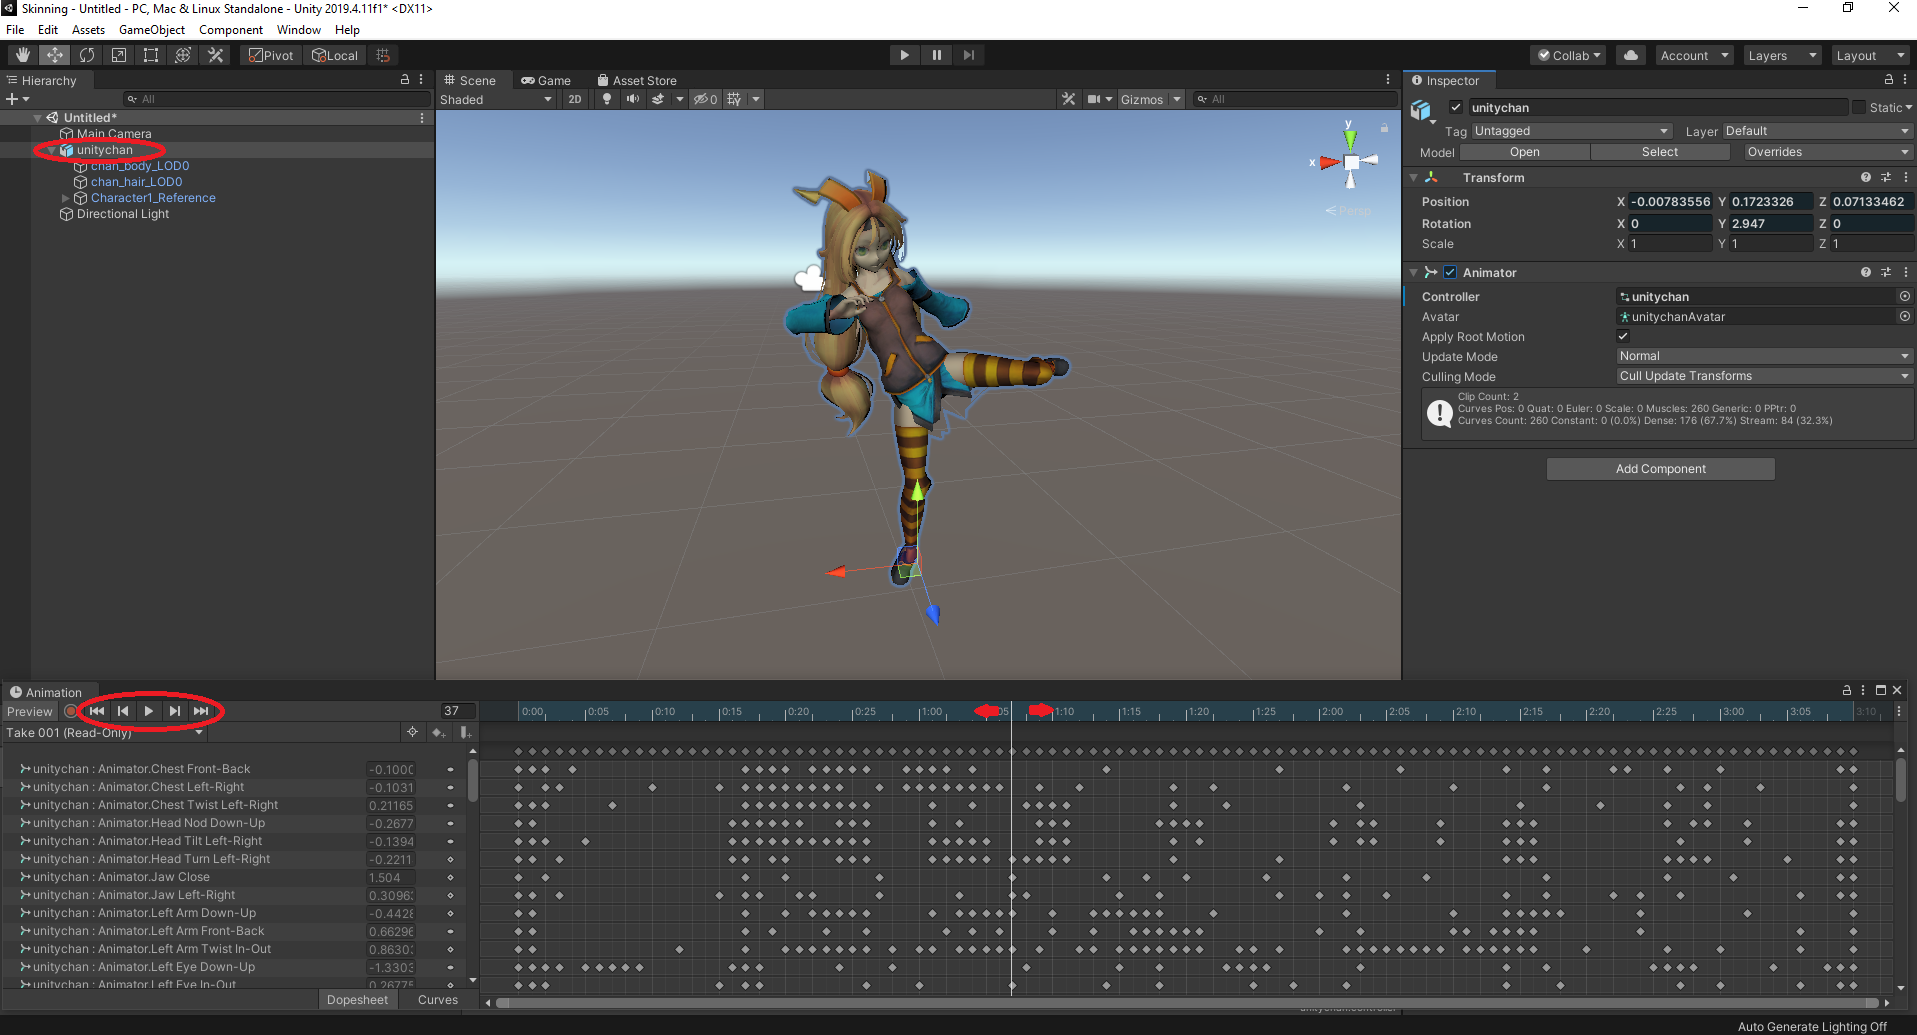Select the Scale tool
1917x1035 pixels.
(118, 55)
